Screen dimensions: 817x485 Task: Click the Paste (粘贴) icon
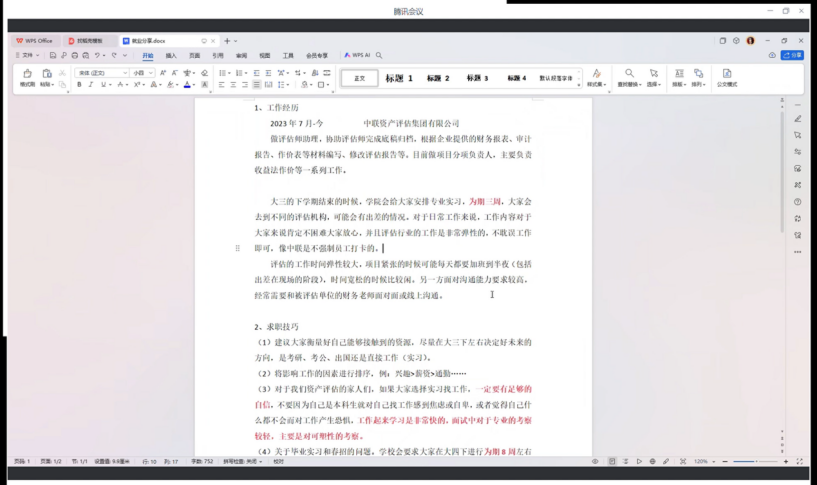[47, 74]
